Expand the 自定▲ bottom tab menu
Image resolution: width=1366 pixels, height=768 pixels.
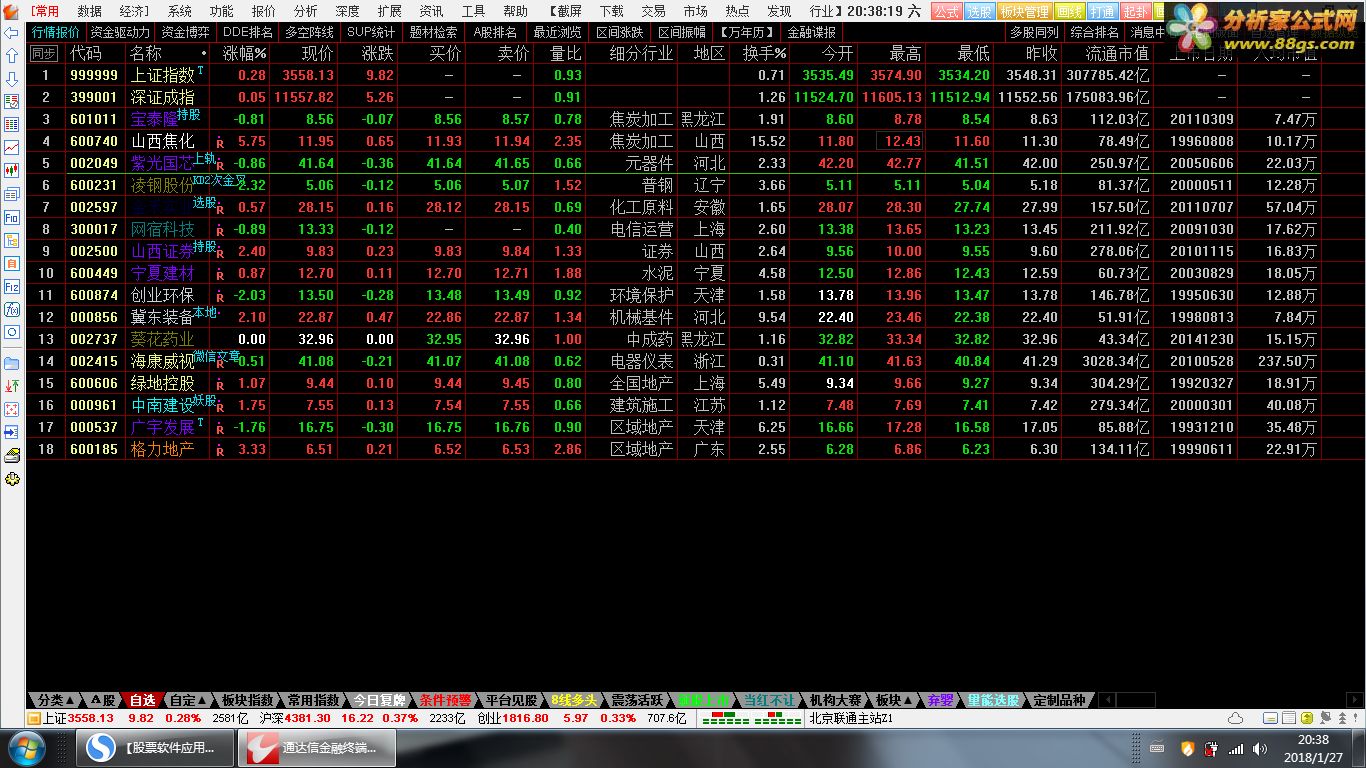tap(188, 700)
